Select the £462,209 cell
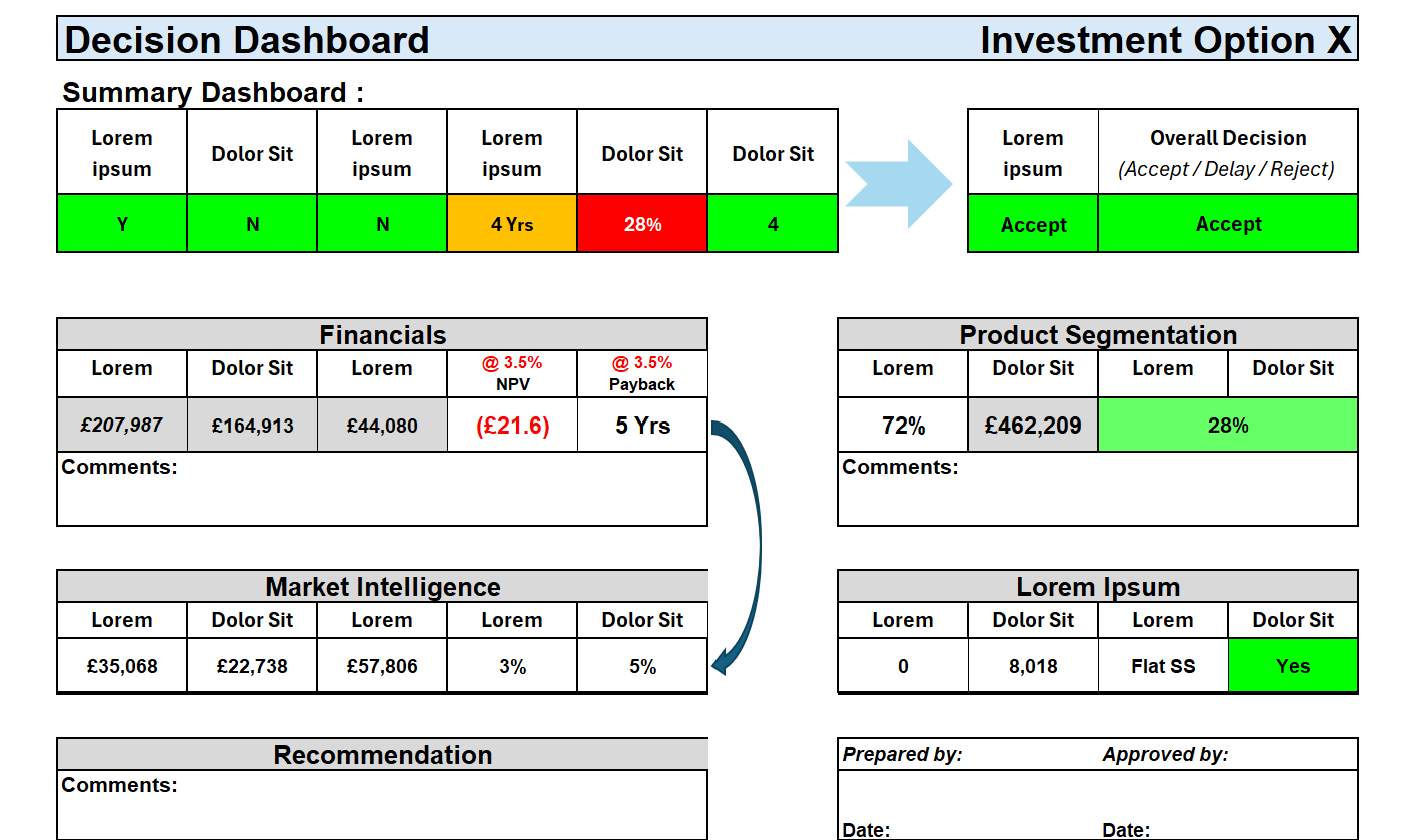The width and height of the screenshot is (1426, 840). tap(1033, 426)
